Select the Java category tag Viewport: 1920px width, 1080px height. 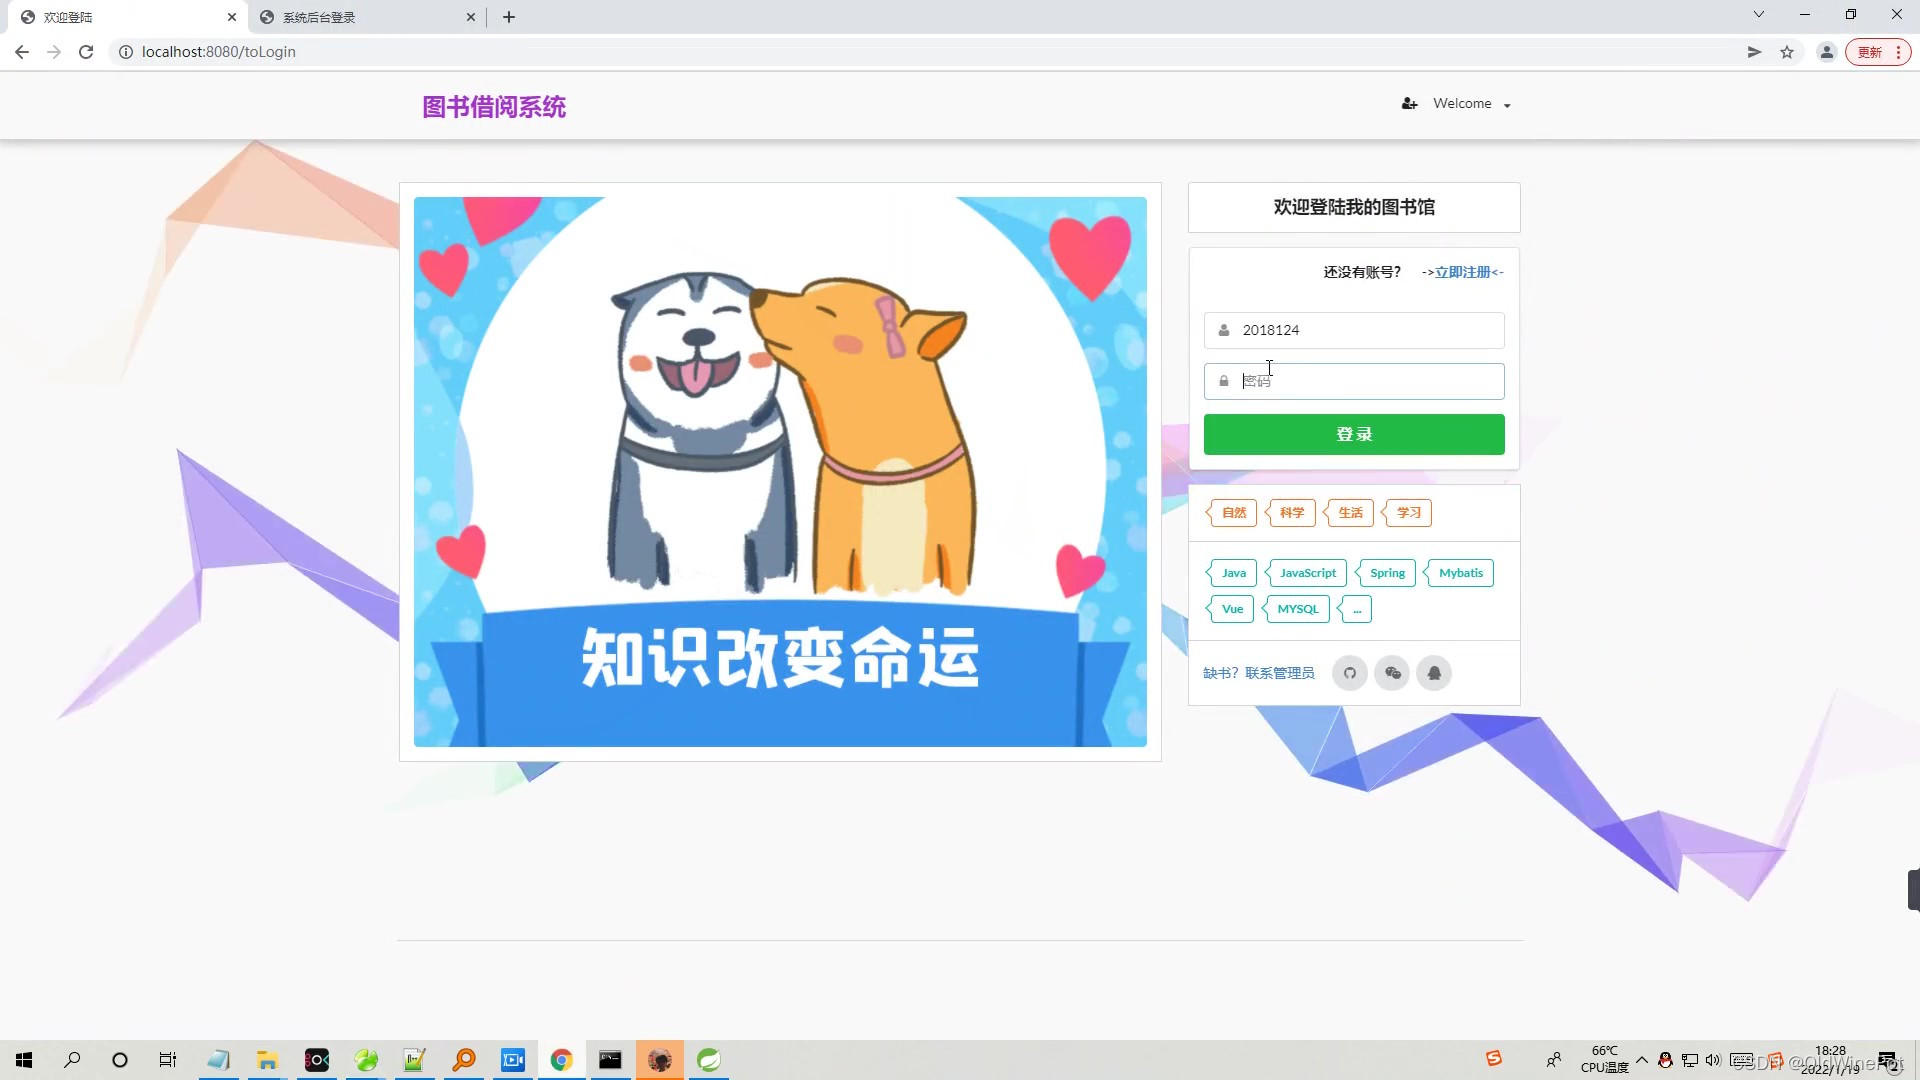pyautogui.click(x=1232, y=572)
